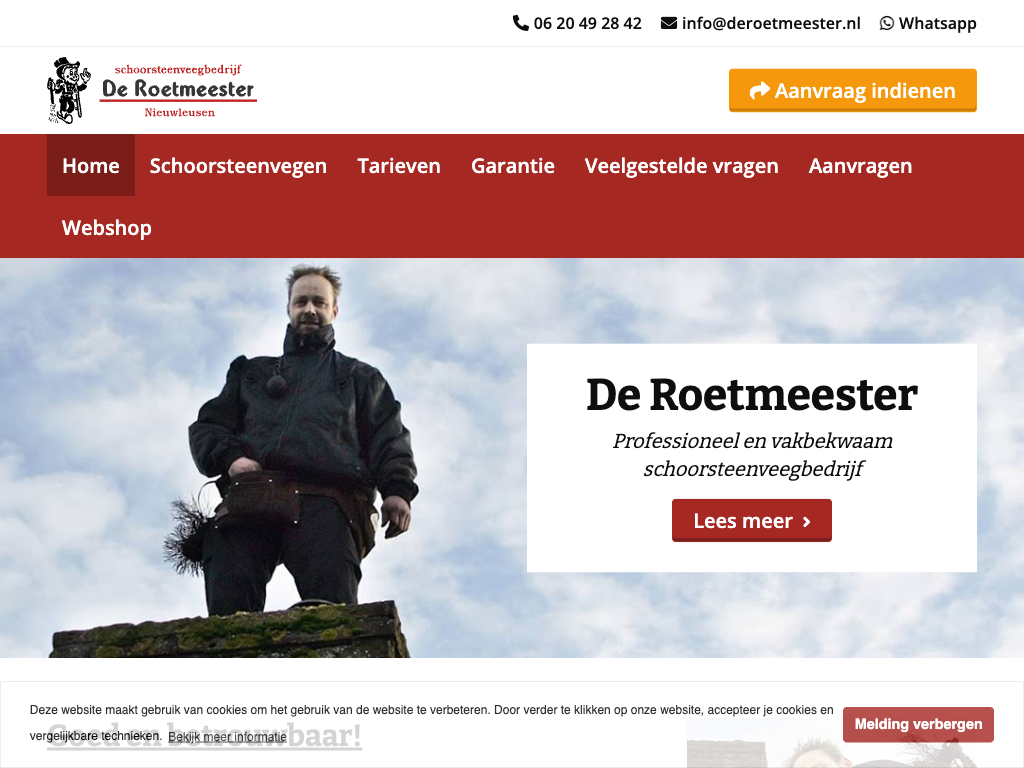The width and height of the screenshot is (1024, 768).
Task: Click the chimney sweep logo mascot
Action: point(68,90)
